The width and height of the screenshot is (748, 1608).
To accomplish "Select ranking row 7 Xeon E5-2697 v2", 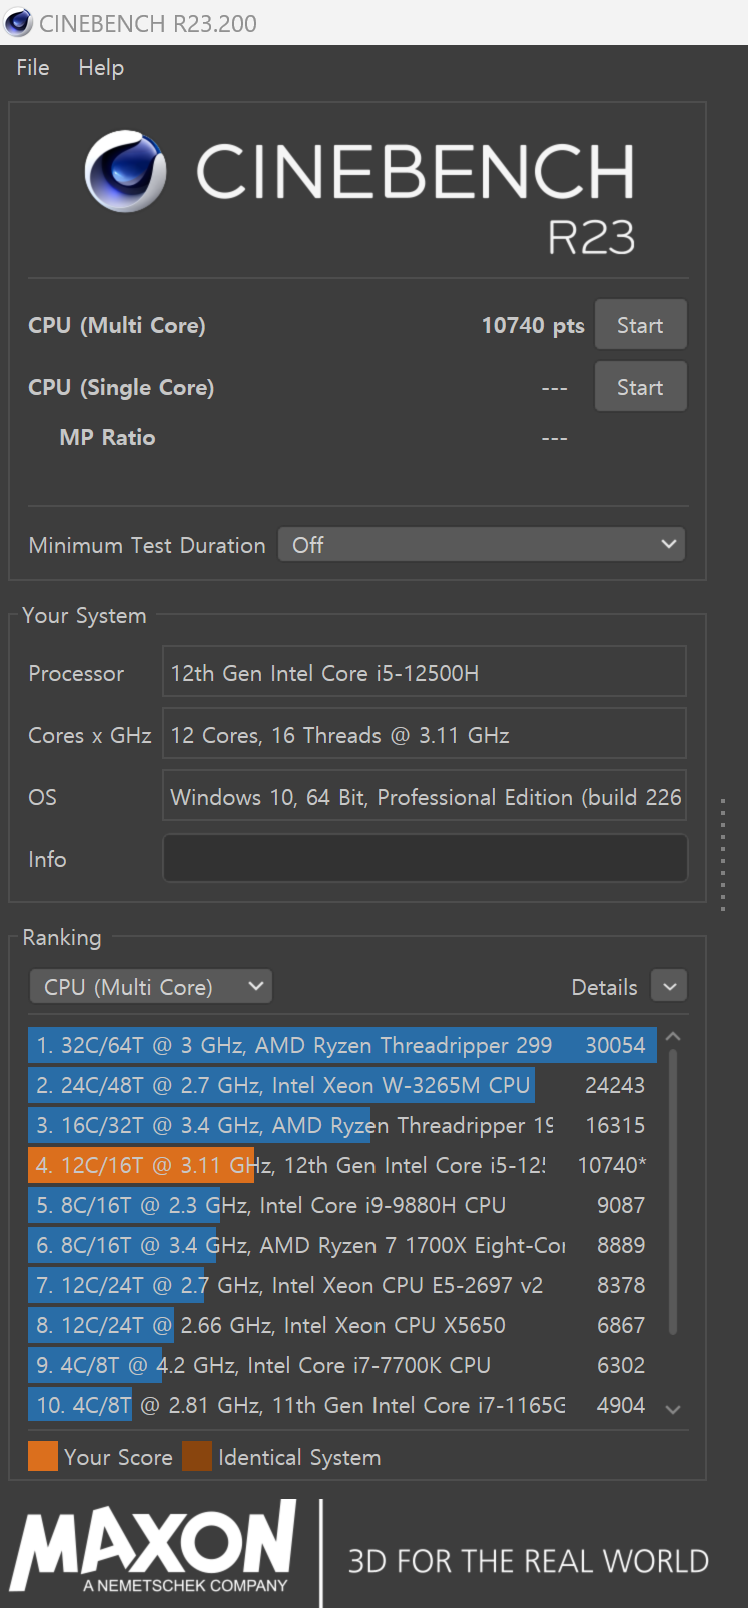I will point(342,1285).
